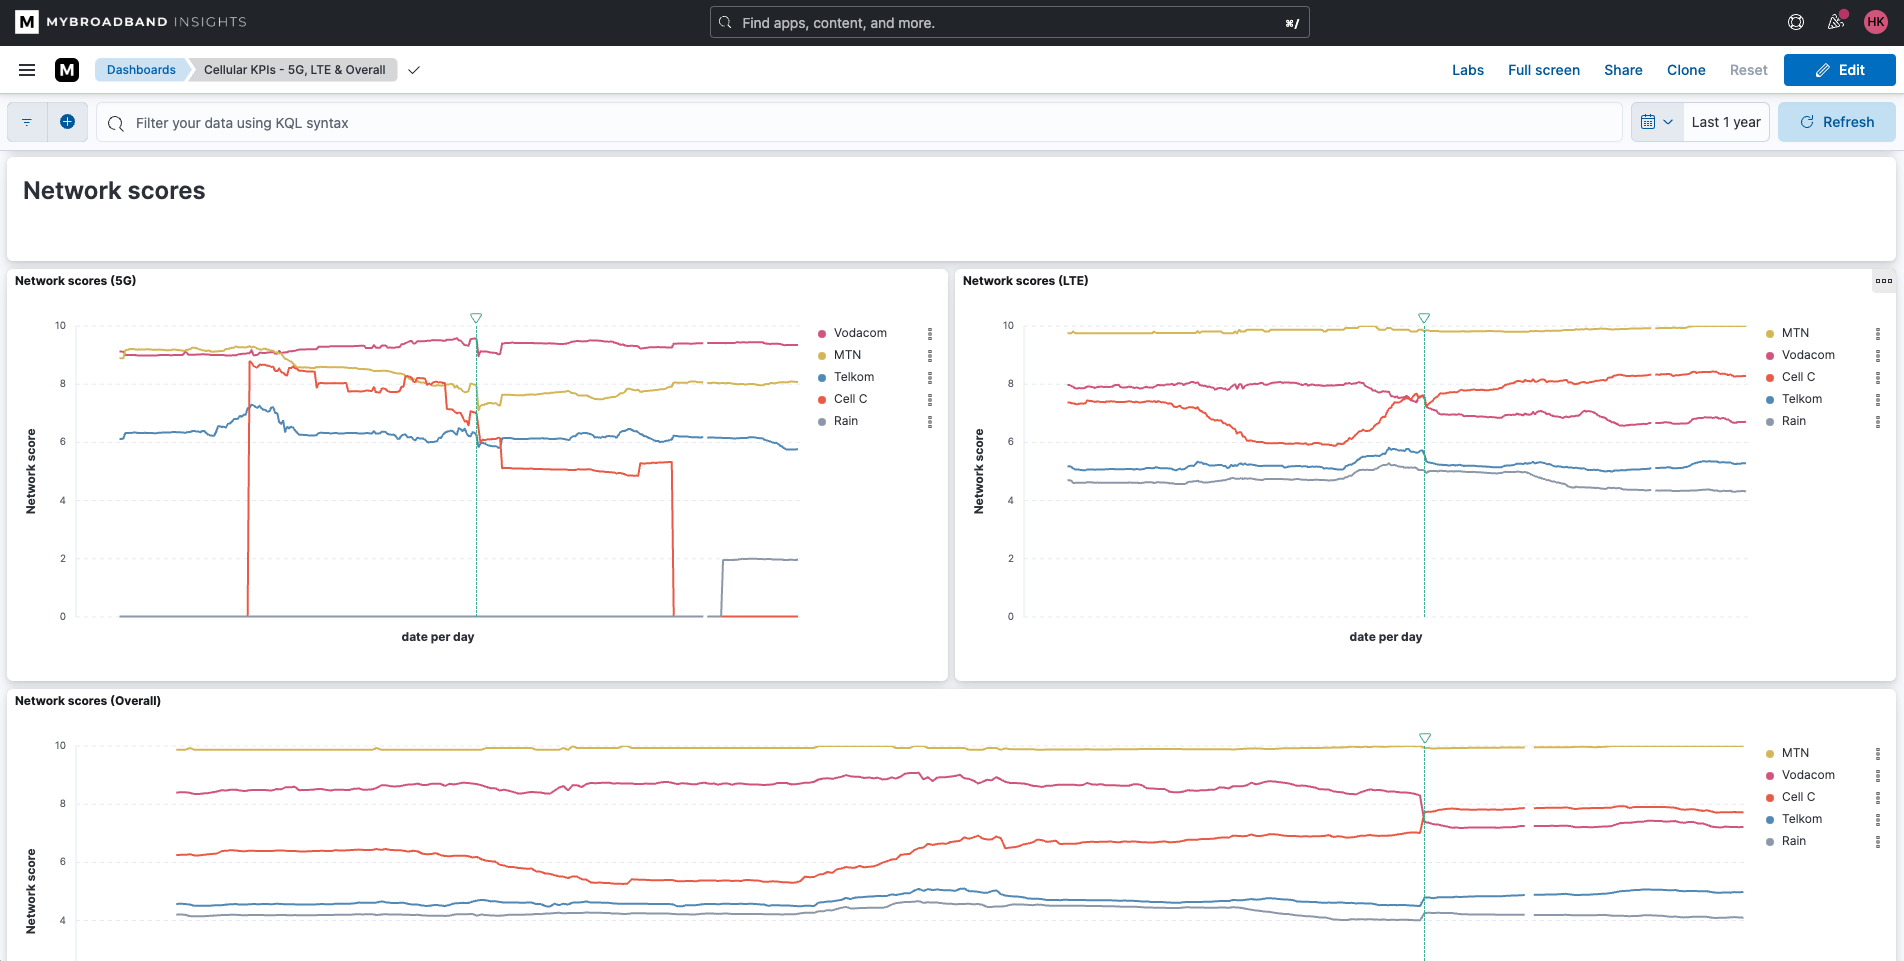Select the Full screen menu option
Image resolution: width=1904 pixels, height=961 pixels.
tap(1544, 70)
